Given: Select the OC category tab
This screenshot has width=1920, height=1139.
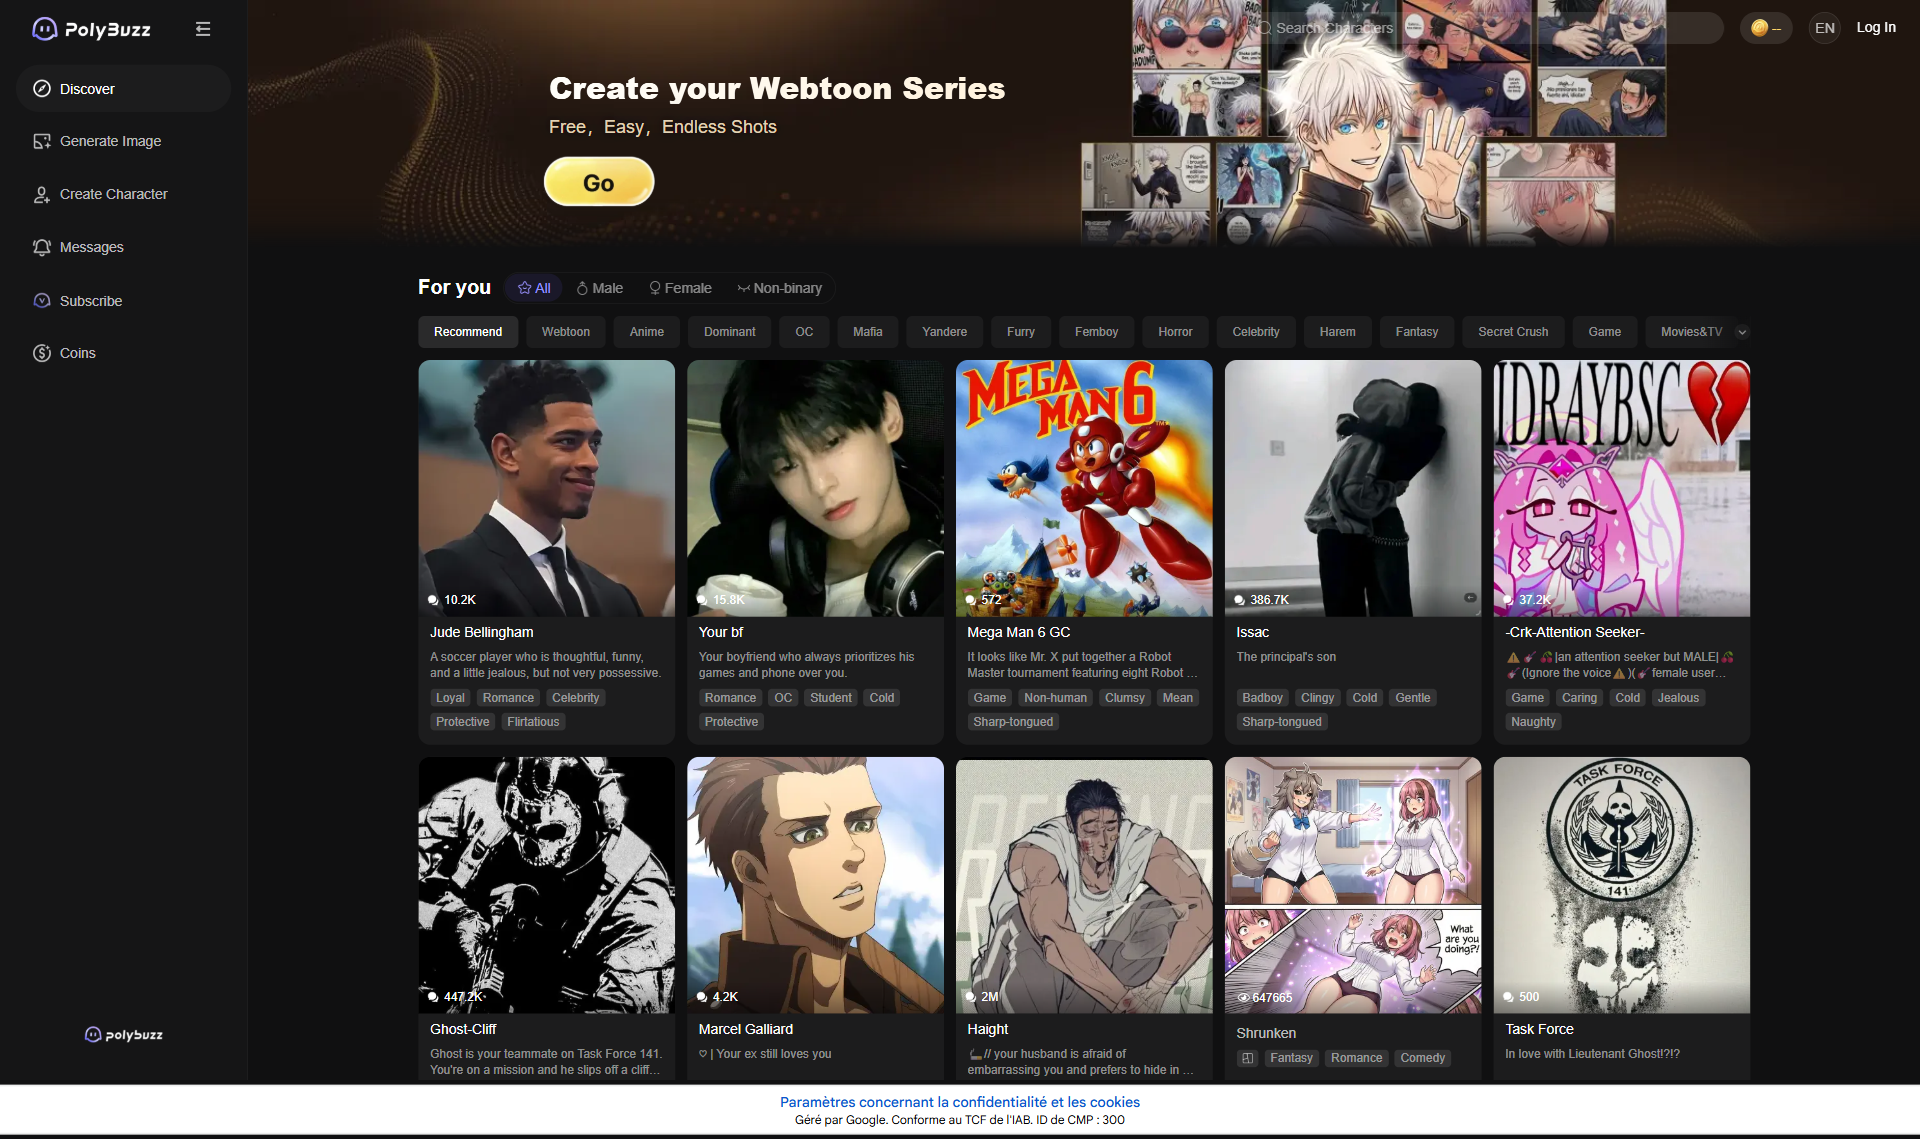Looking at the screenshot, I should point(804,332).
